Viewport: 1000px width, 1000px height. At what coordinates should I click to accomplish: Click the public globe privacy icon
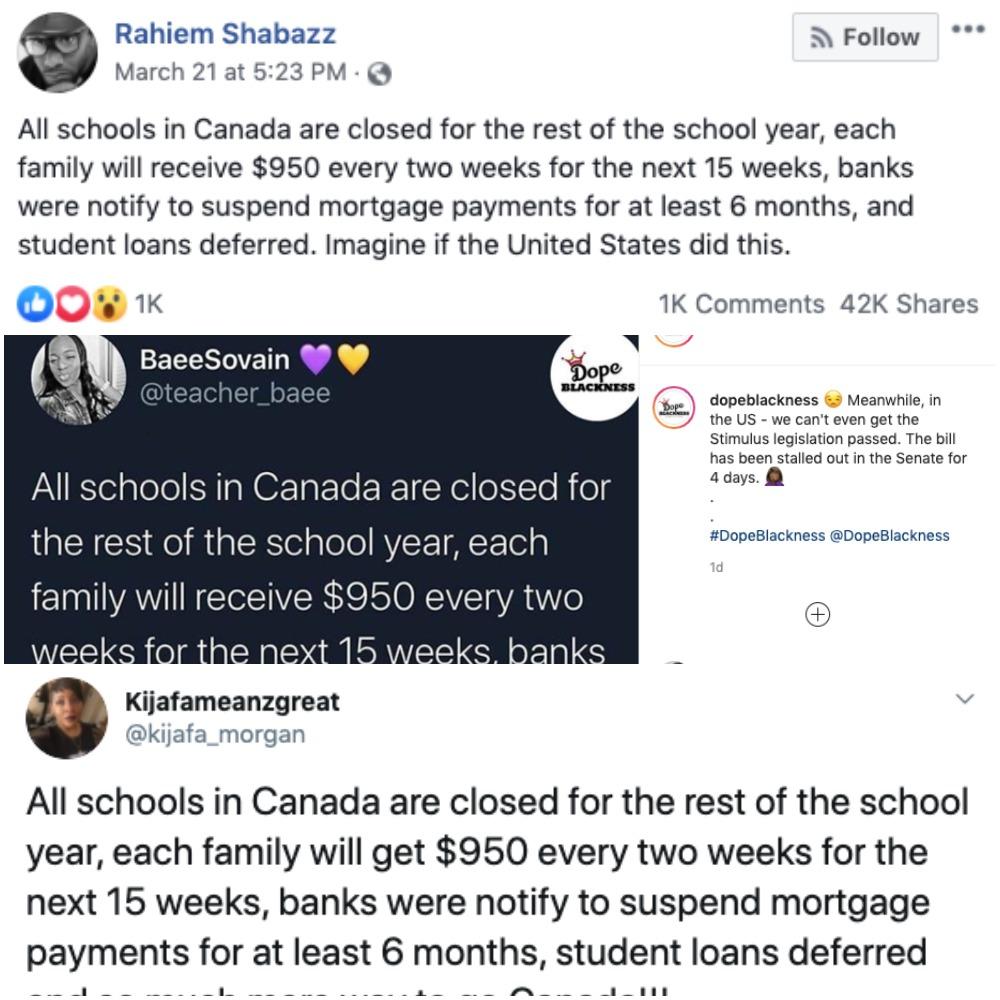[379, 74]
